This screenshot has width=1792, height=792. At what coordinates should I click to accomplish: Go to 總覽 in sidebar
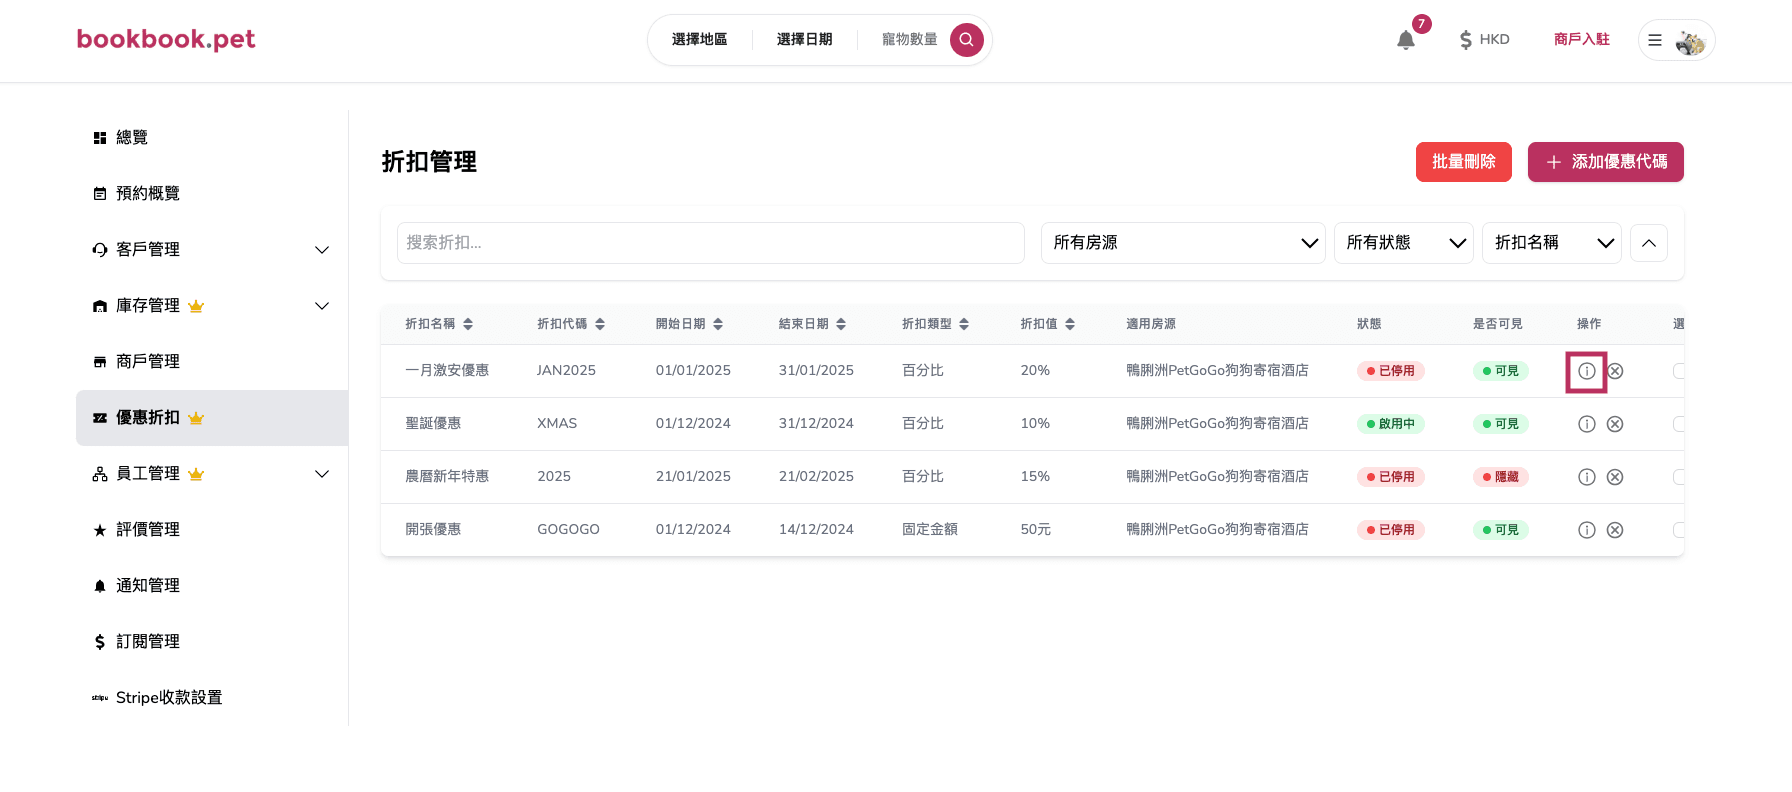[212, 138]
